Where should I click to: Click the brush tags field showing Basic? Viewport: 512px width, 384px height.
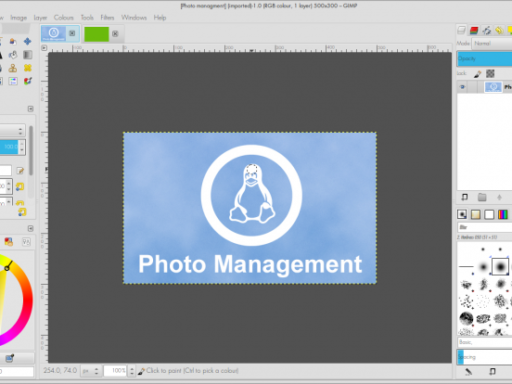tap(485, 342)
